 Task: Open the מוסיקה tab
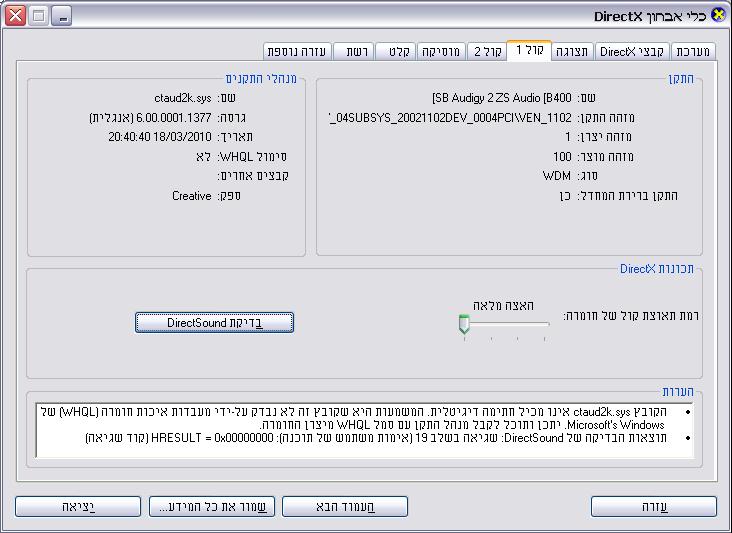pos(441,52)
